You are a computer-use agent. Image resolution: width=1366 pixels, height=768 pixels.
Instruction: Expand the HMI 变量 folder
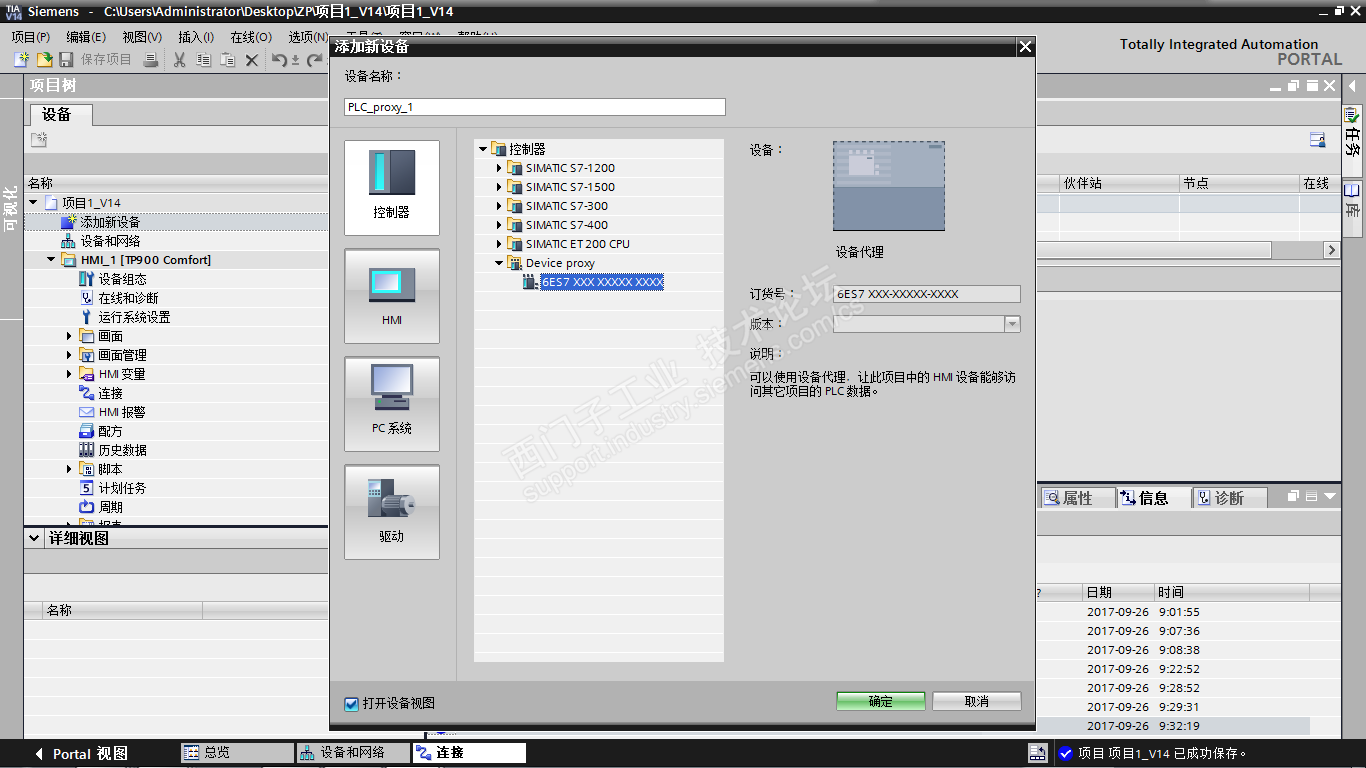70,374
